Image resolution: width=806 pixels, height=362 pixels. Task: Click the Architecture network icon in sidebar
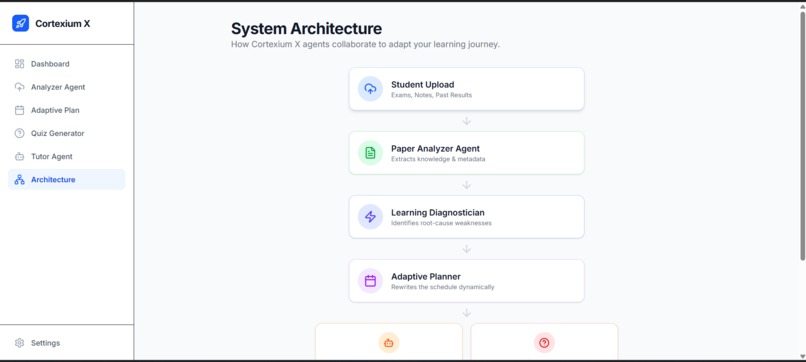(x=20, y=179)
